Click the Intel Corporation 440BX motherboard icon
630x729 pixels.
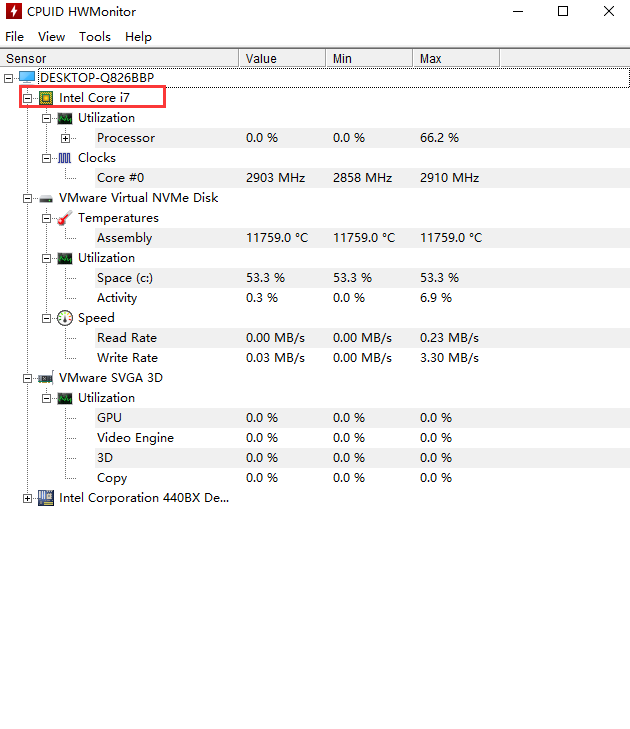pyautogui.click(x=46, y=498)
